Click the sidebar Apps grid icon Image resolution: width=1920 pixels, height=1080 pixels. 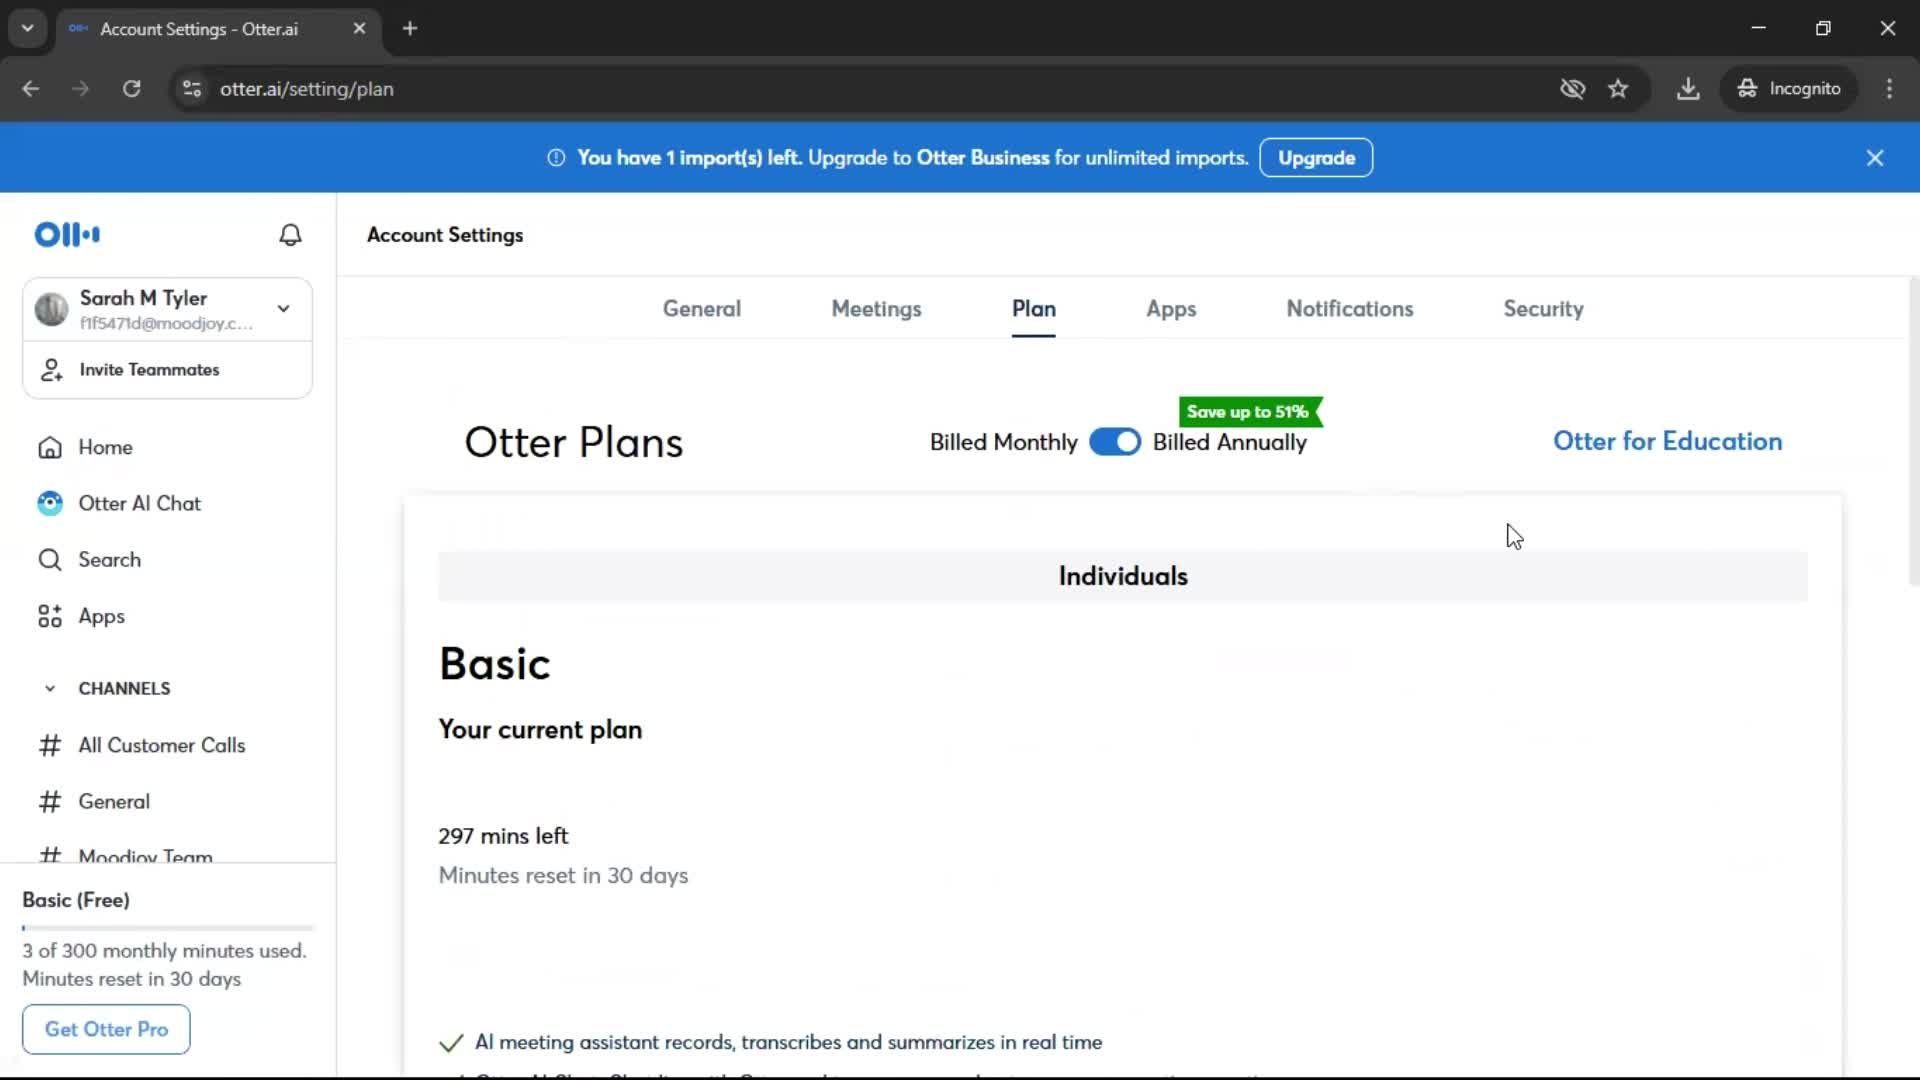50,617
